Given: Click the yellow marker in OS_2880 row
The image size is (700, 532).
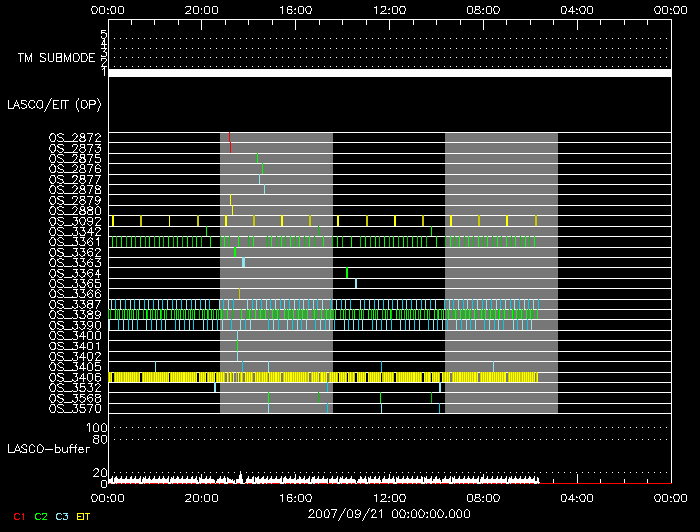Looking at the screenshot, I should coord(232,210).
